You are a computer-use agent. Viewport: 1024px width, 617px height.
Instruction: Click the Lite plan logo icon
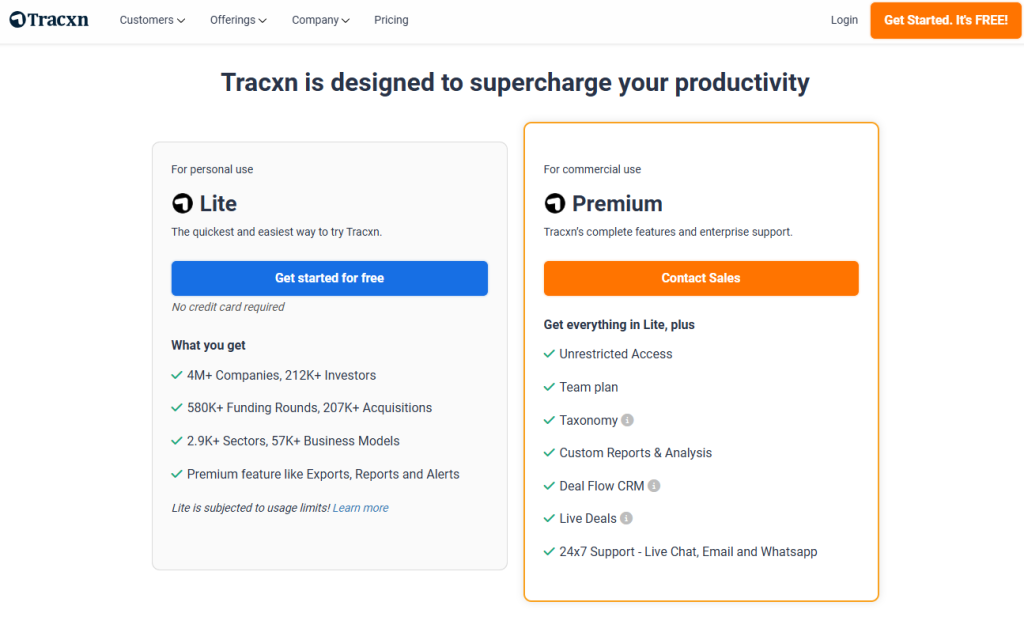[x=182, y=204]
